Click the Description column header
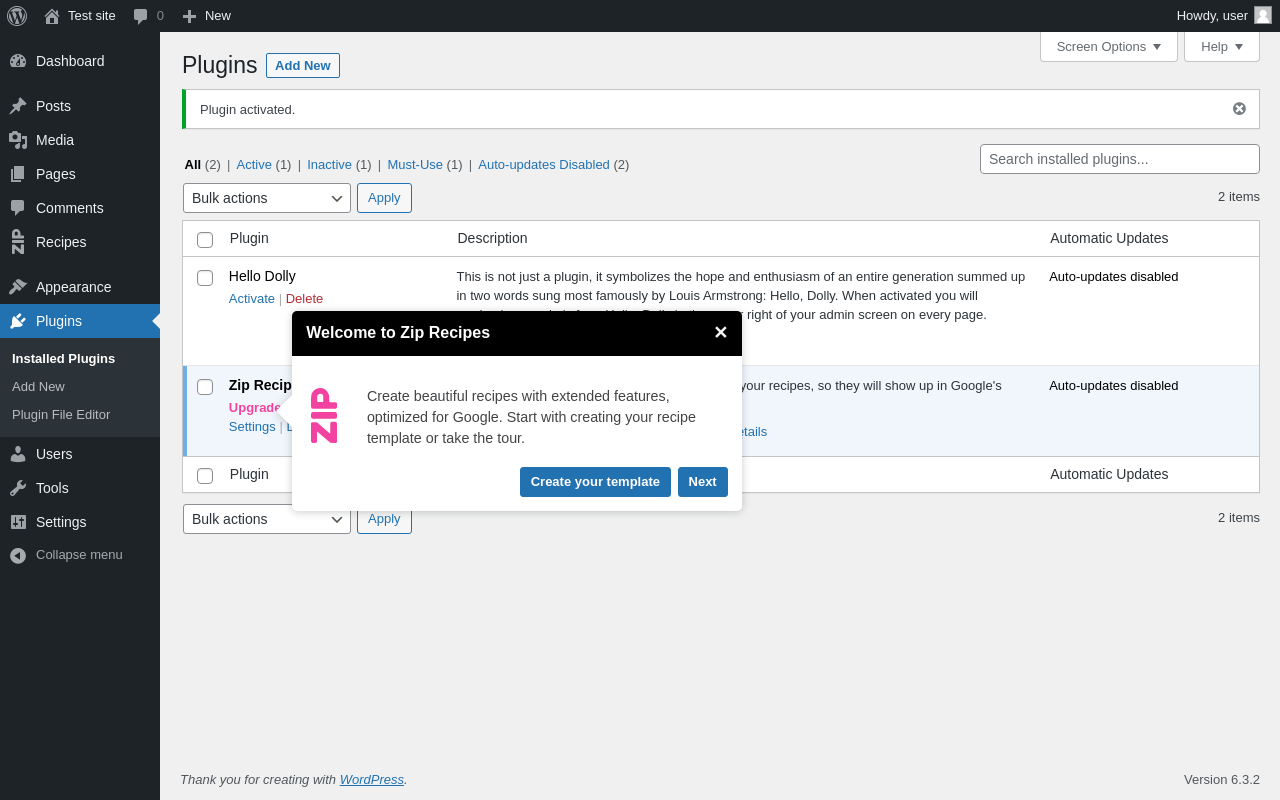This screenshot has height=800, width=1280. 492,238
